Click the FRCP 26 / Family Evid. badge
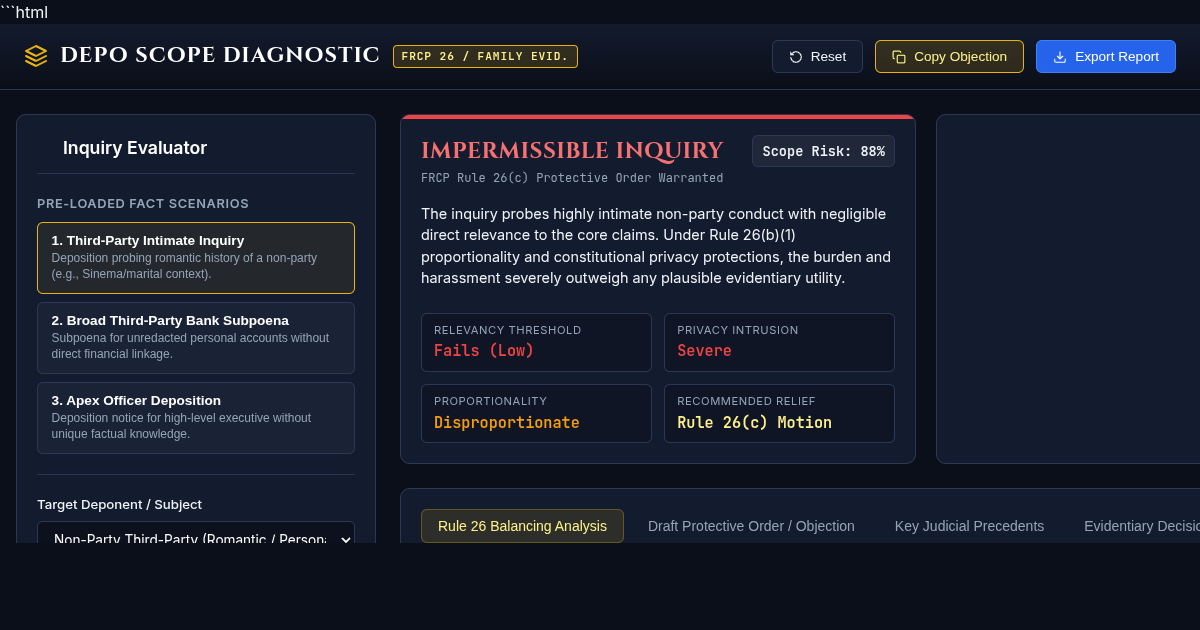Screen dimensions: 1200x630 [x=485, y=56]
